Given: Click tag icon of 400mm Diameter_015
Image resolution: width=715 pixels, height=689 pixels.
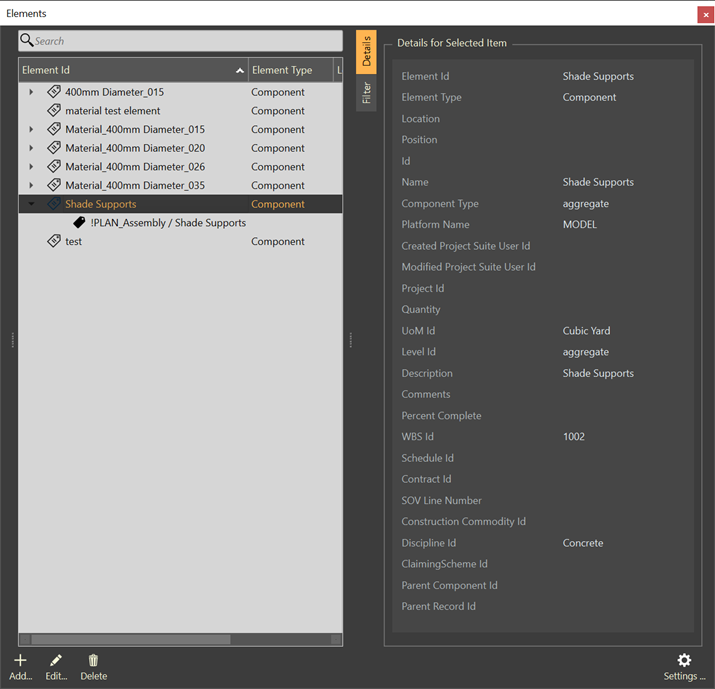Looking at the screenshot, I should (54, 92).
